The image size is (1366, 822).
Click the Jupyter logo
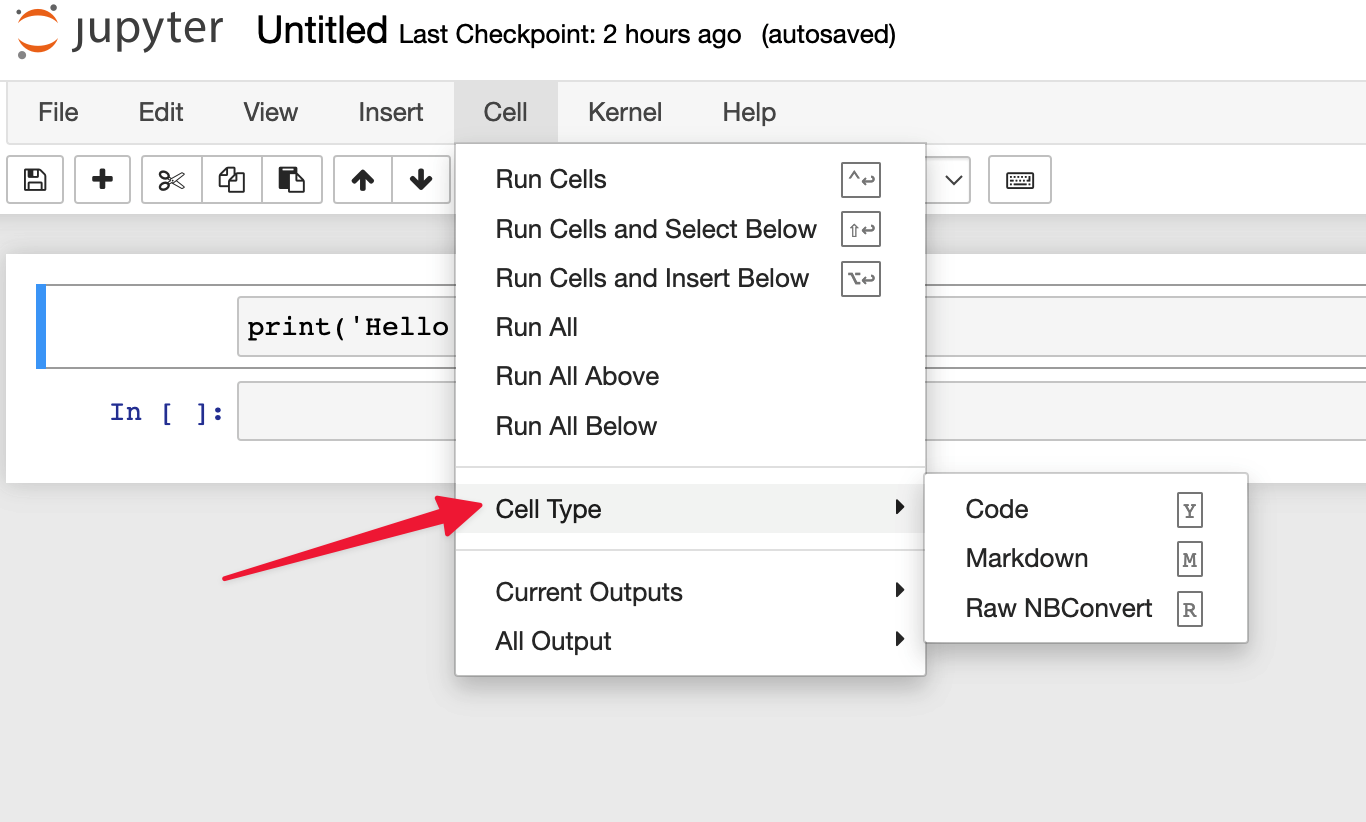pyautogui.click(x=121, y=32)
